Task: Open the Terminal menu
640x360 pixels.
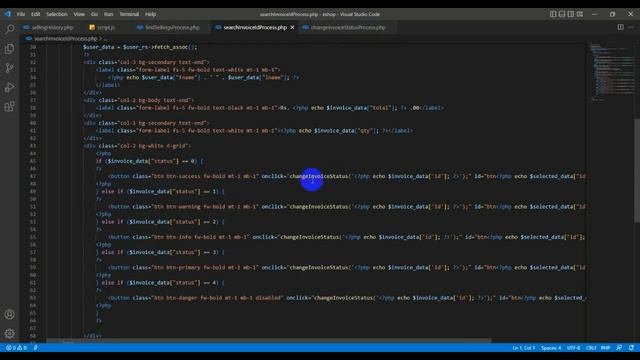Action: pyautogui.click(x=129, y=14)
